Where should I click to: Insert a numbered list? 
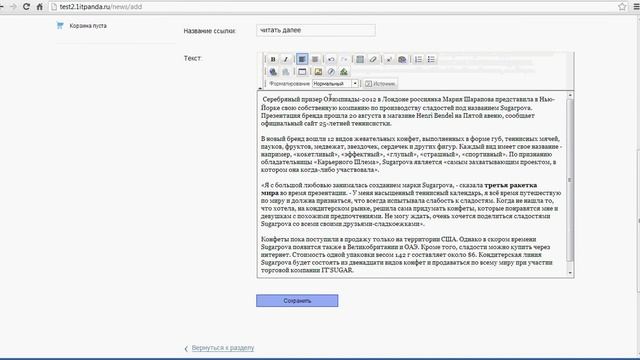pos(418,60)
